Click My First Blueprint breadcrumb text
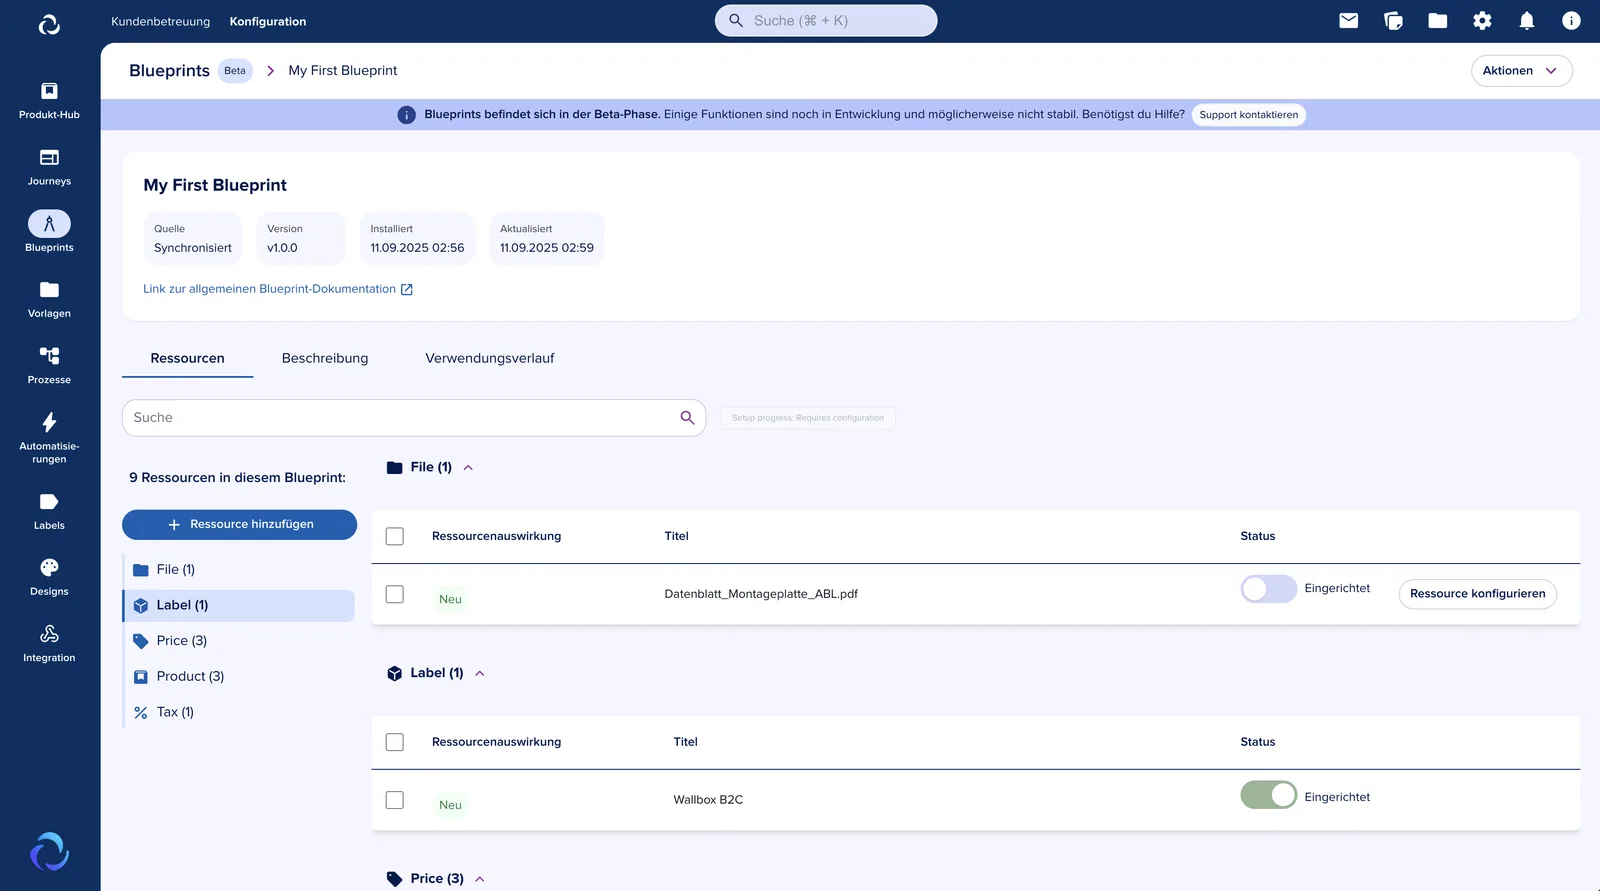 click(343, 71)
